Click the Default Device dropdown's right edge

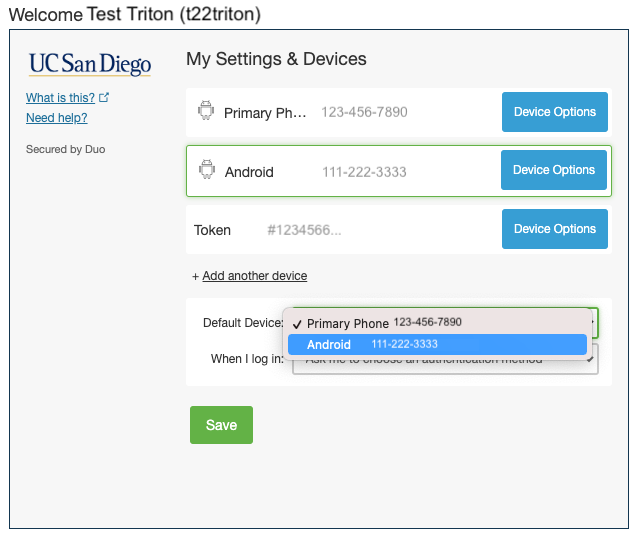(594, 322)
